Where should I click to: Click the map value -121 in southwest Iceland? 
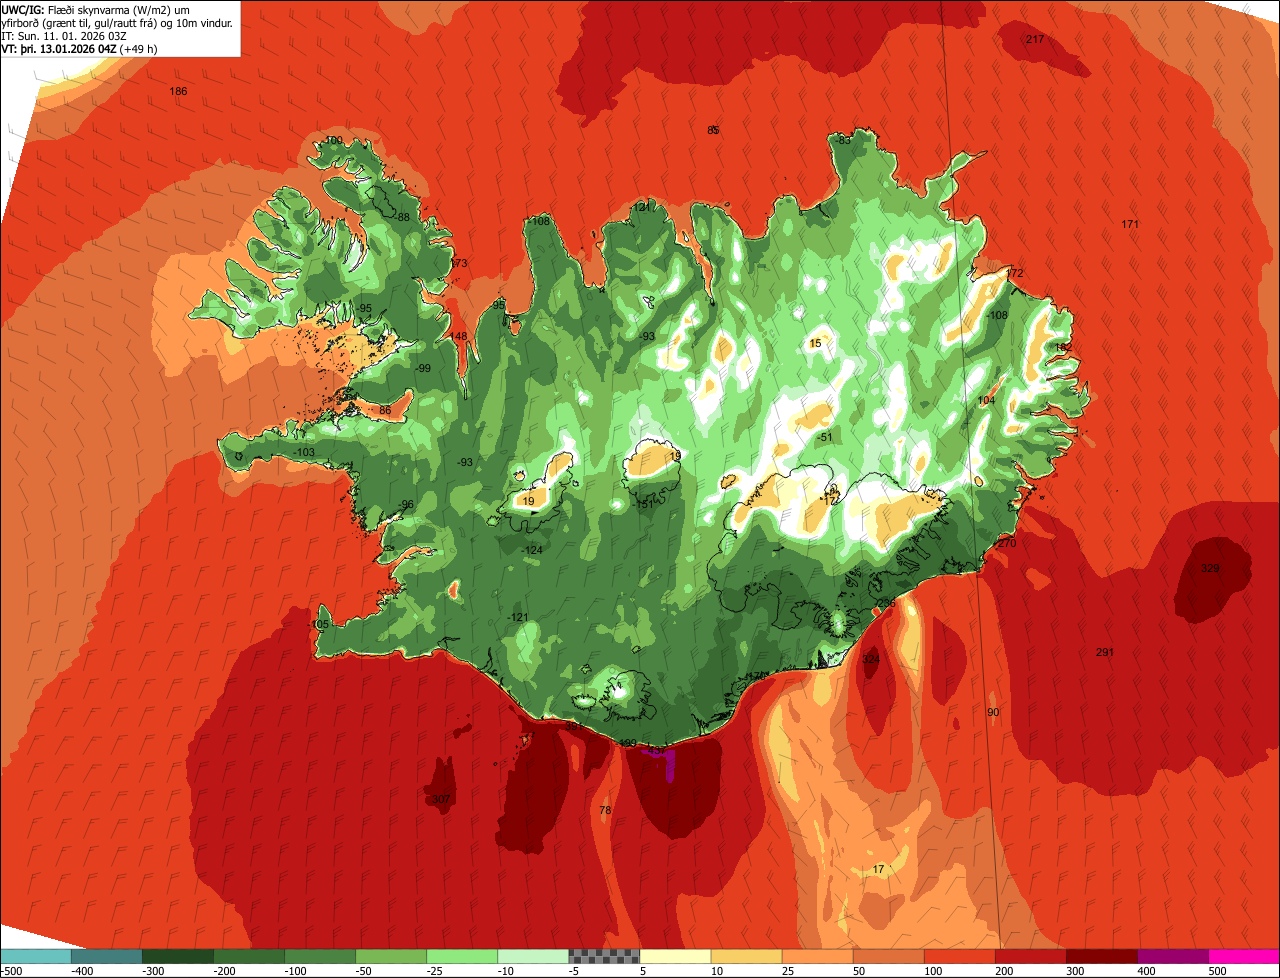point(517,617)
